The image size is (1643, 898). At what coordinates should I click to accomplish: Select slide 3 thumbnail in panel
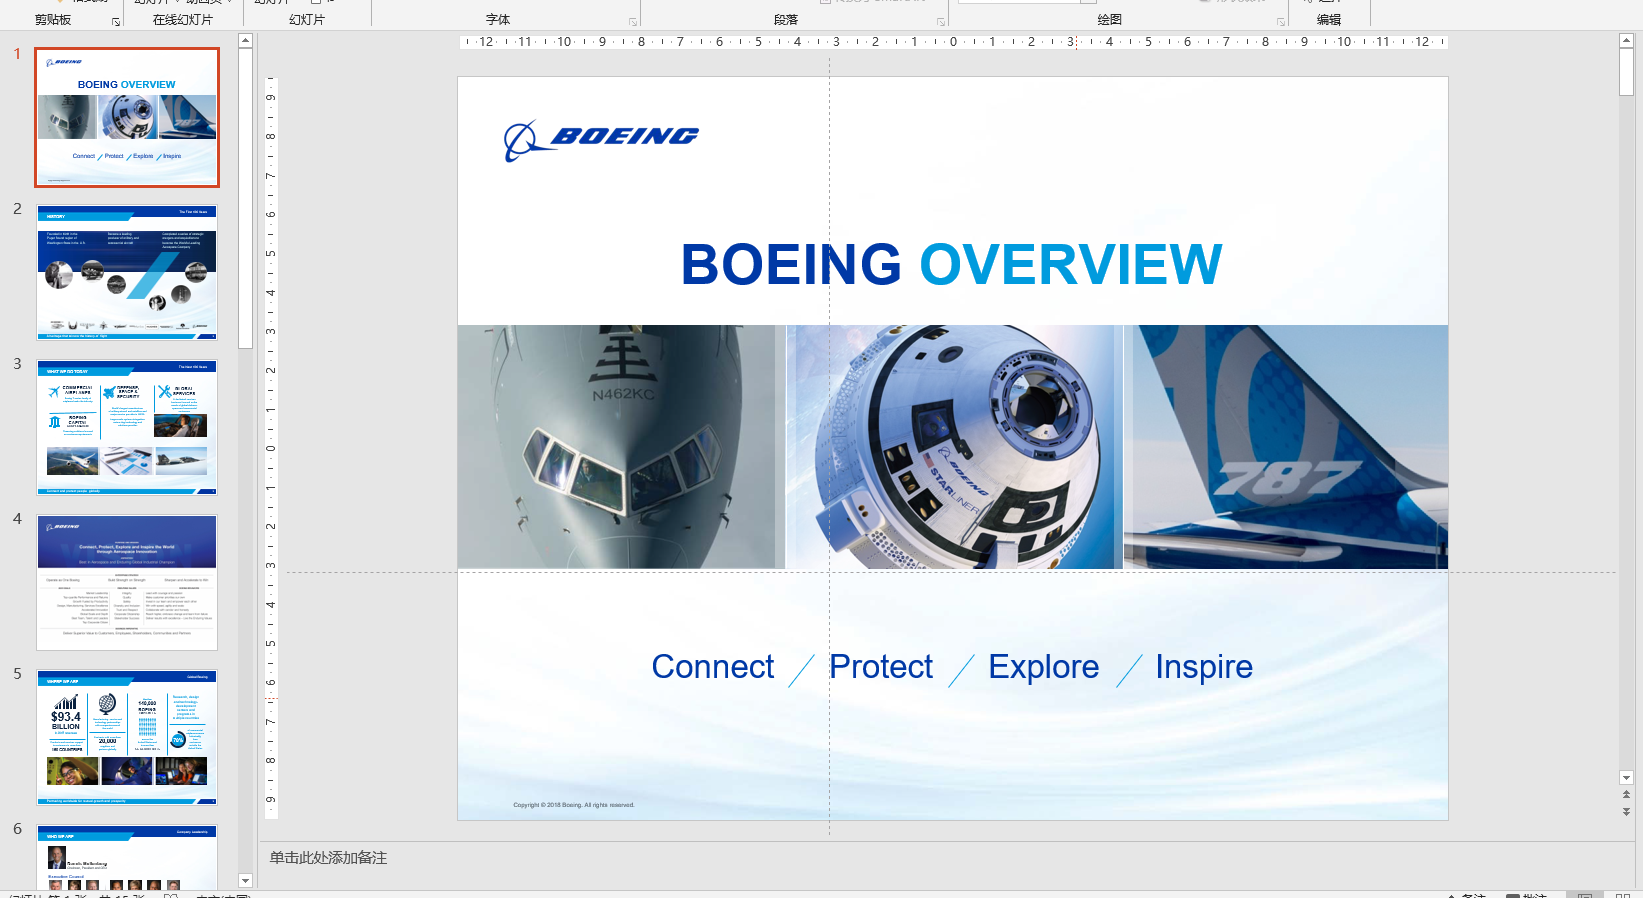click(127, 428)
